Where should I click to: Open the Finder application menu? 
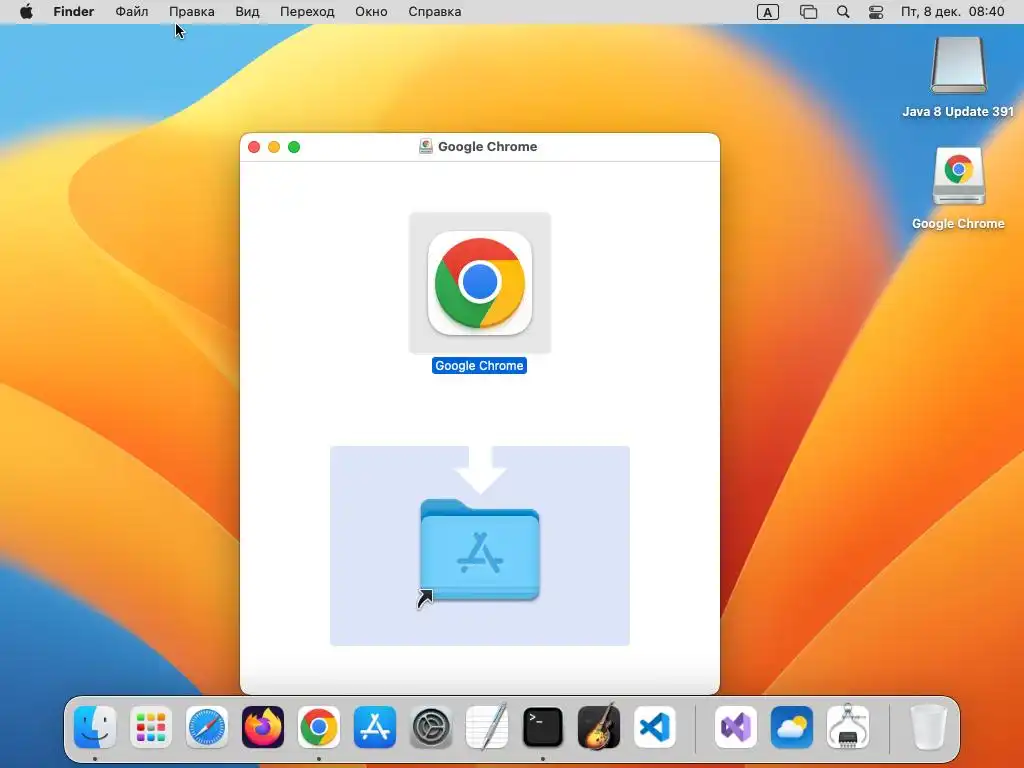74,12
